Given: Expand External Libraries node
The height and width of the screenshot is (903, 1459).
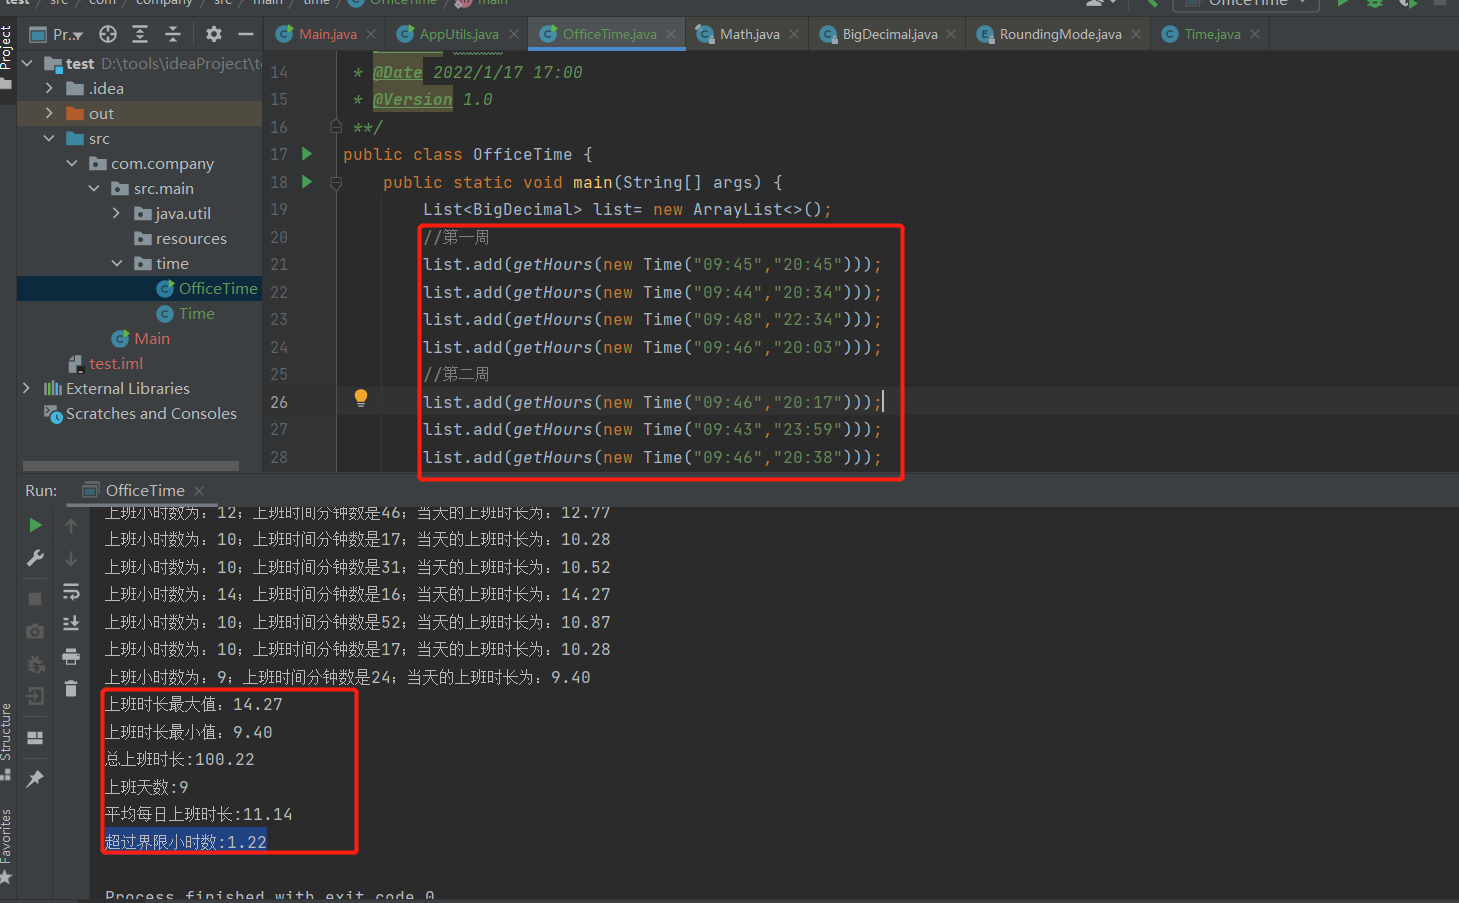Looking at the screenshot, I should tap(26, 388).
